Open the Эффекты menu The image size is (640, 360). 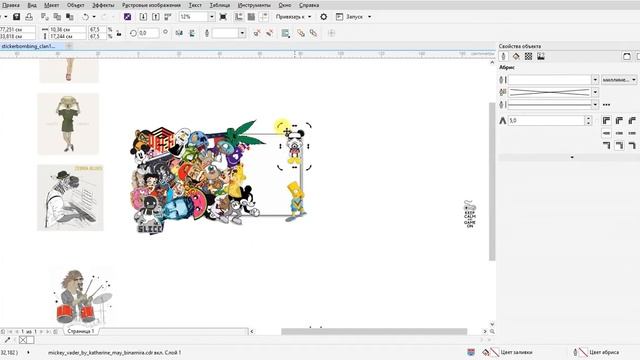(103, 5)
